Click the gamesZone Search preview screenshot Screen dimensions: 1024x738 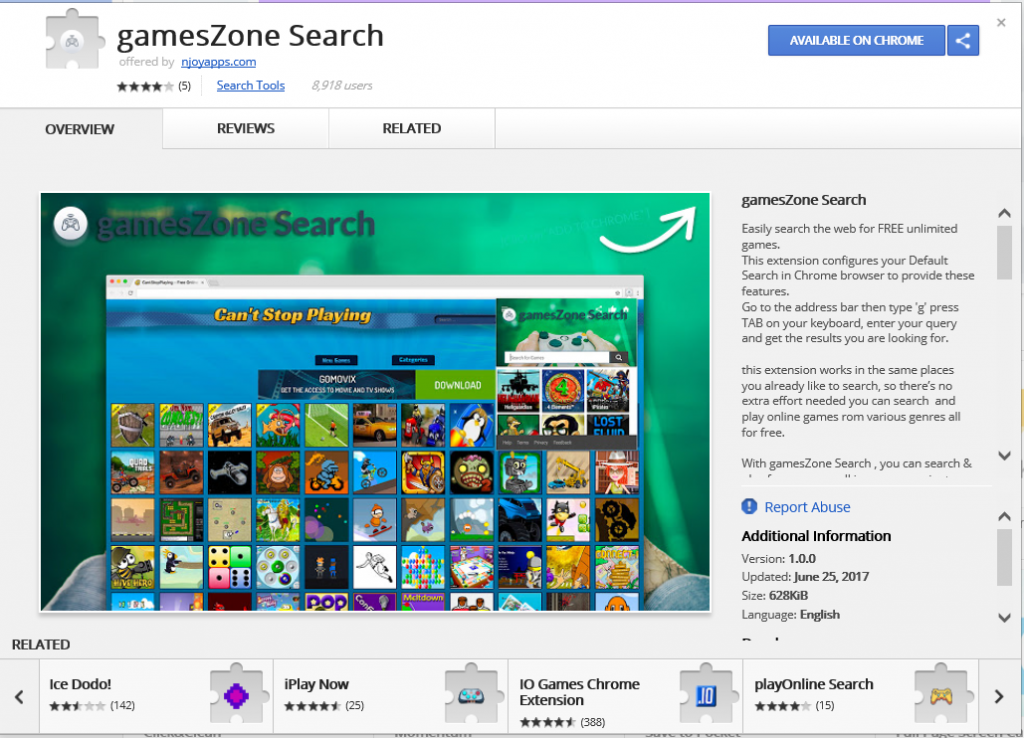375,402
